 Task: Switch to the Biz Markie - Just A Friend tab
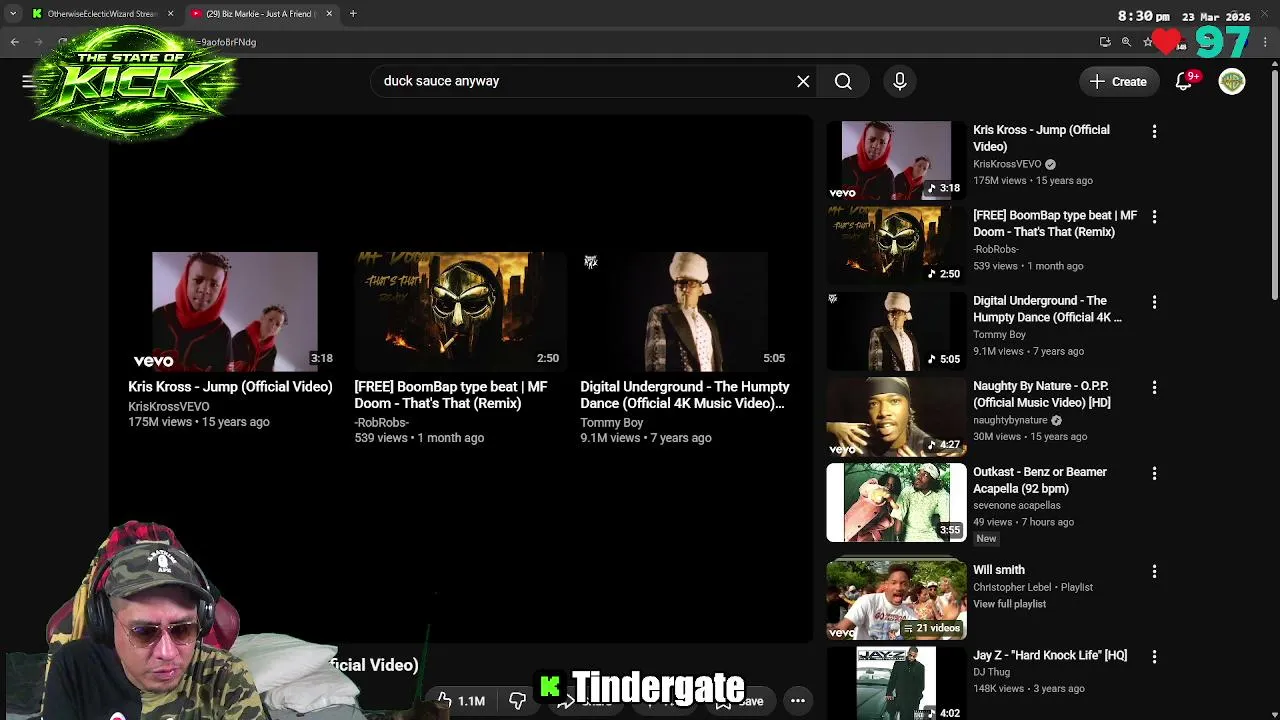tap(262, 14)
